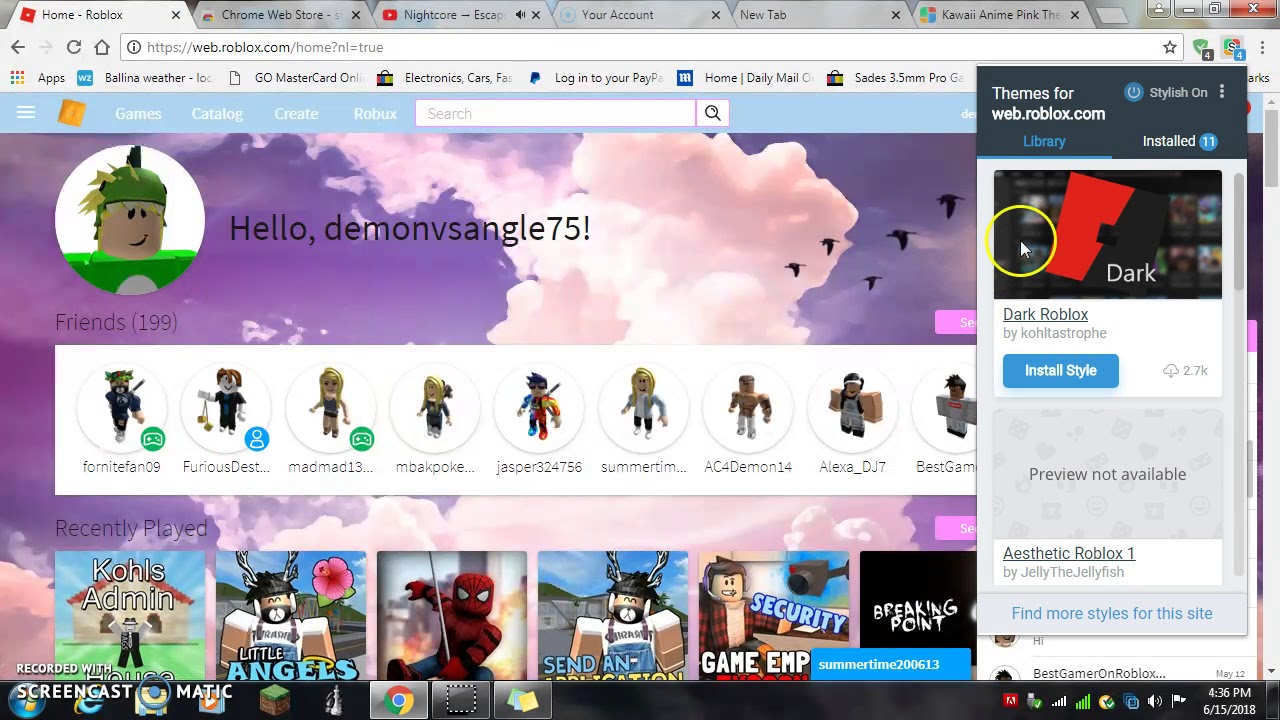The height and width of the screenshot is (720, 1280).
Task: Open Google Chrome in the taskbar
Action: [399, 701]
